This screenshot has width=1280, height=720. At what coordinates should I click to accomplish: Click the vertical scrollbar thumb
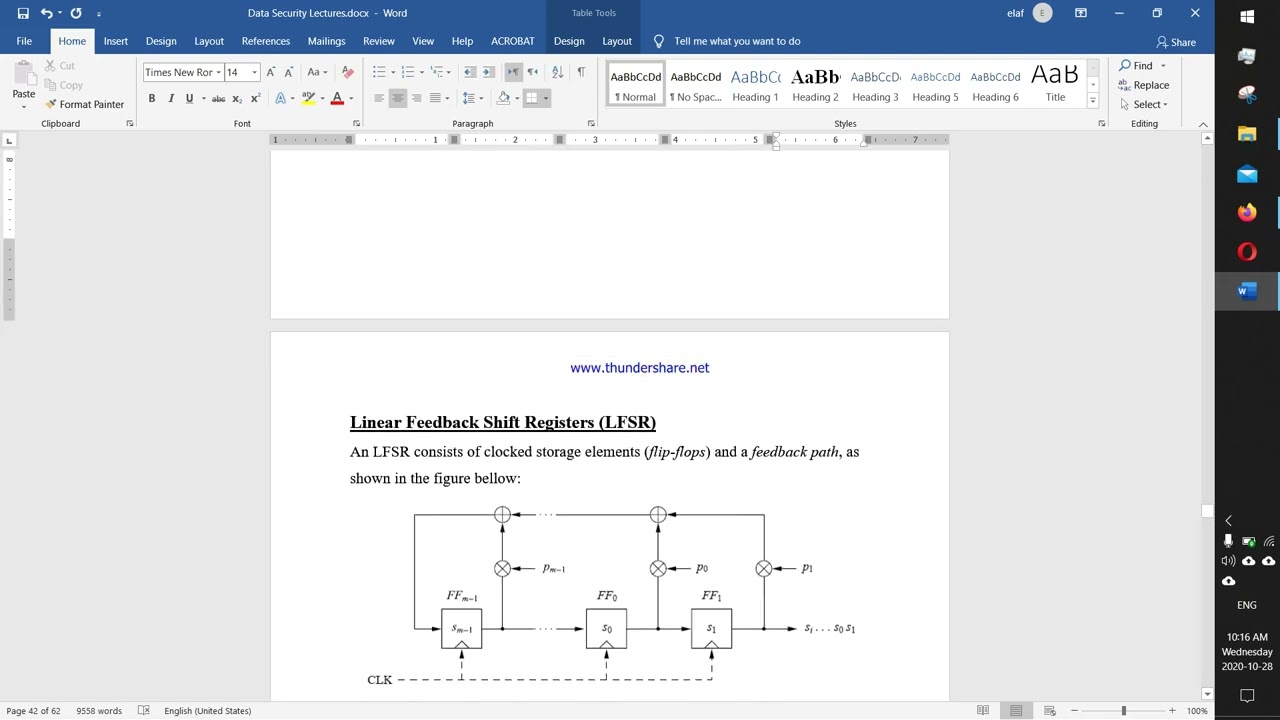pyautogui.click(x=1207, y=511)
